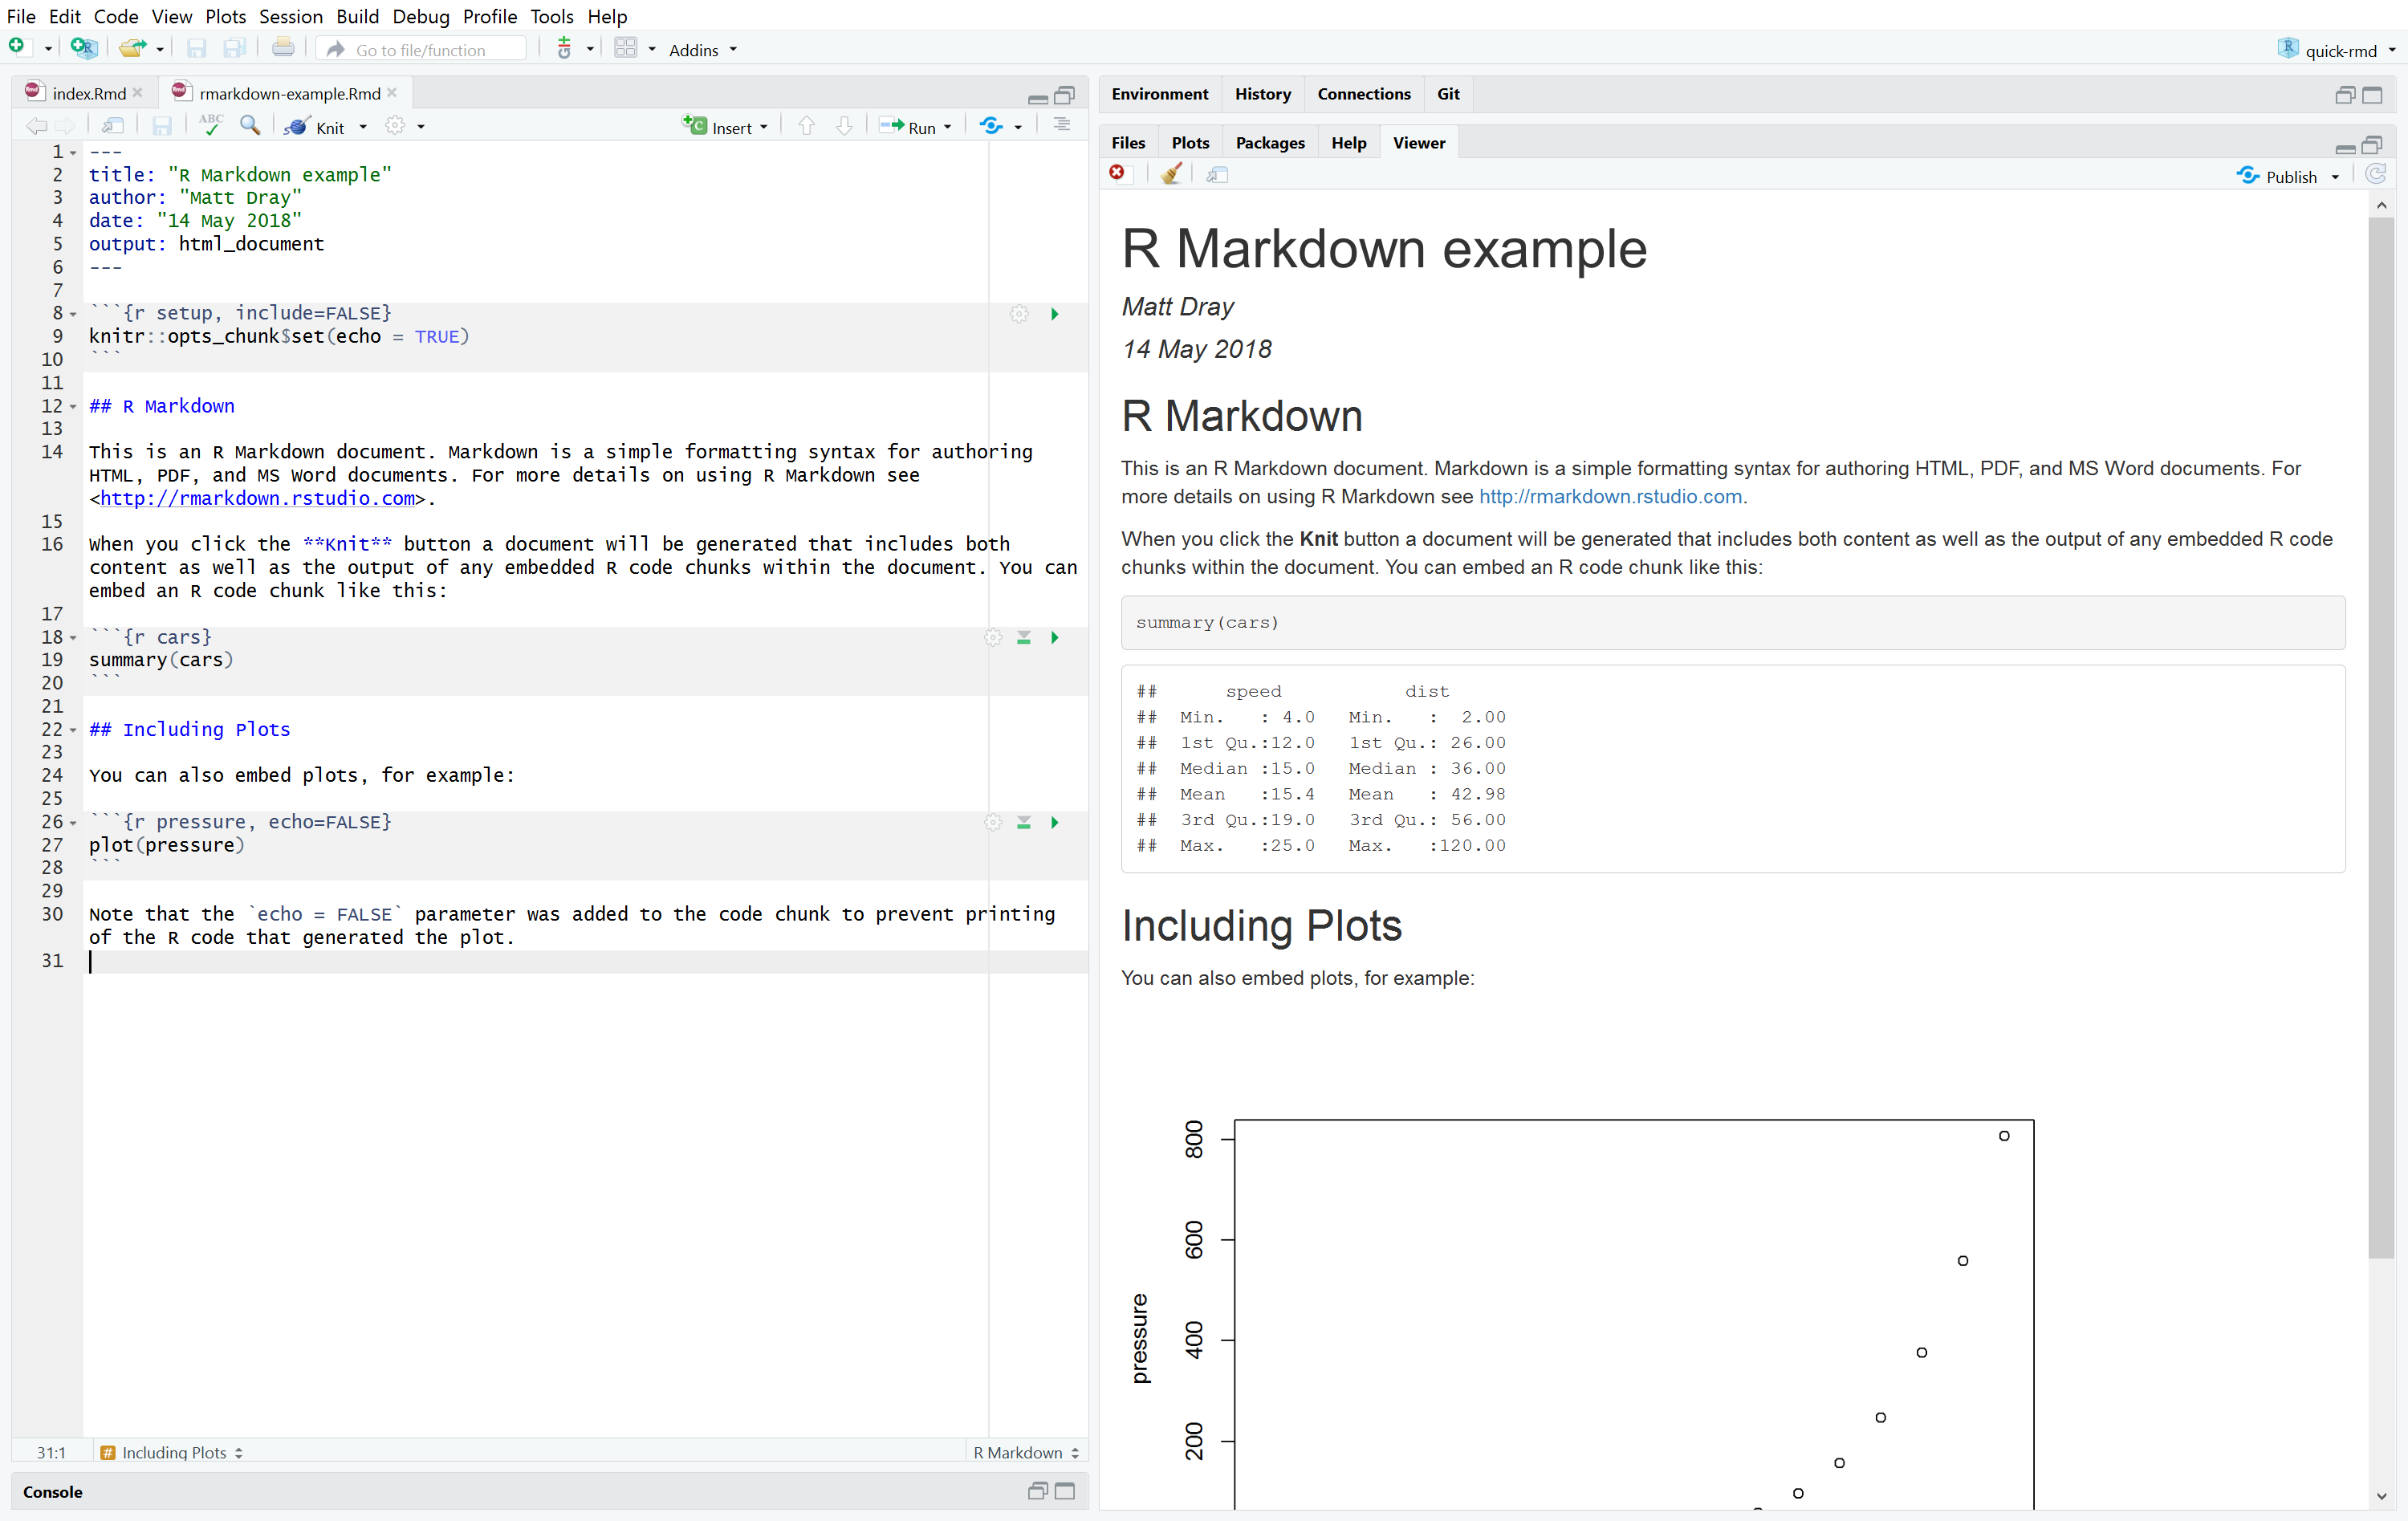Viewport: 2408px width, 1521px height.
Task: Click the spell check icon in toolbar
Action: (209, 124)
